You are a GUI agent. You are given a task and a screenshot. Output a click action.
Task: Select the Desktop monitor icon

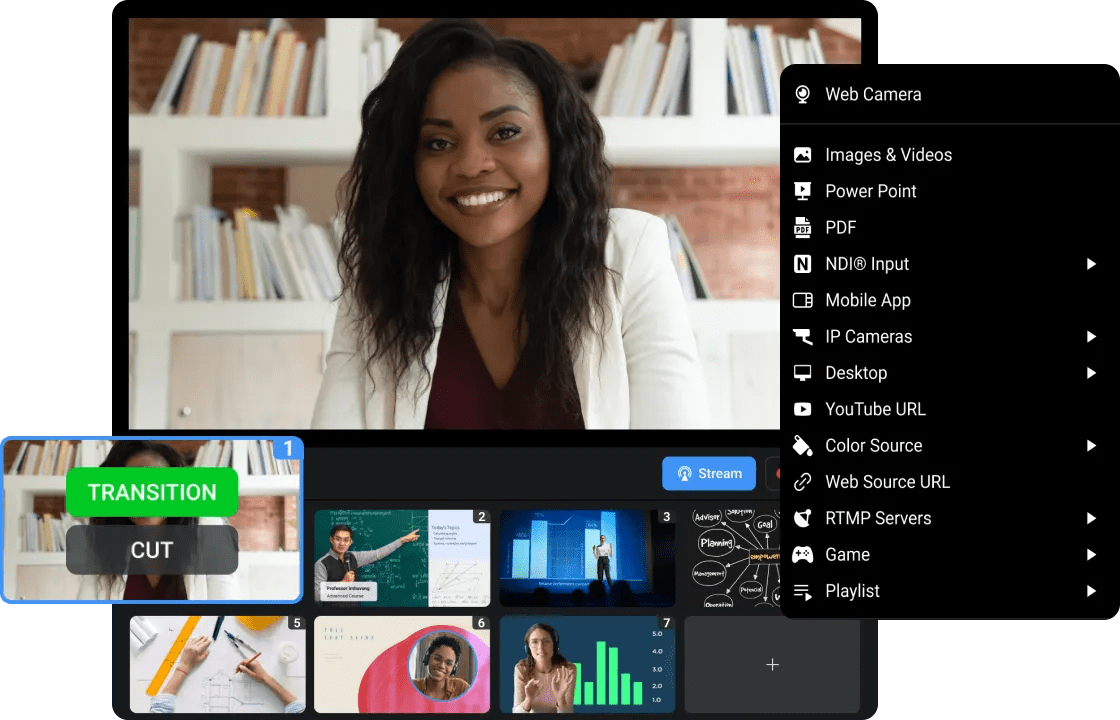pos(802,372)
